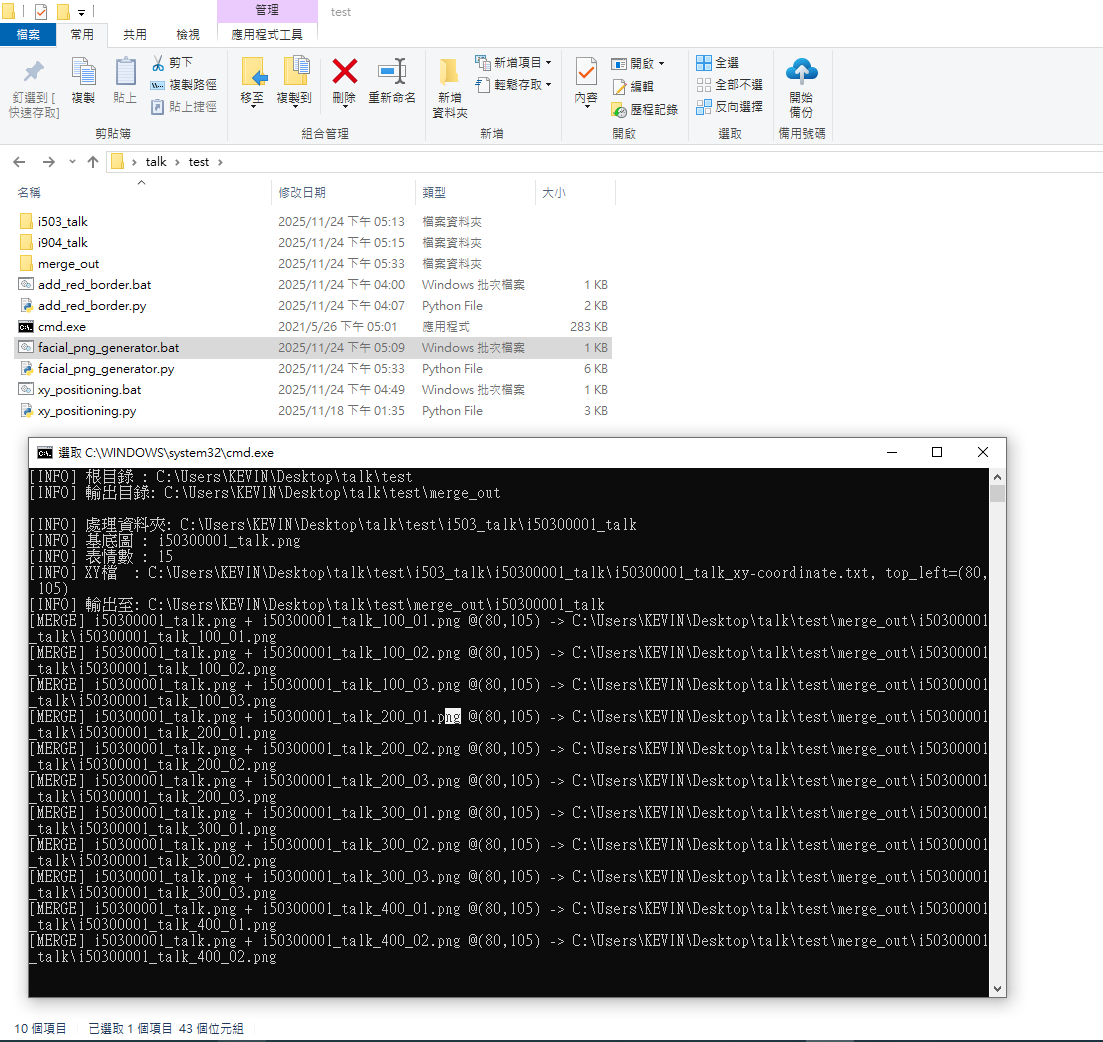Click Select All (全選) button
Image resolution: width=1103 pixels, height=1042 pixels.
[718, 63]
